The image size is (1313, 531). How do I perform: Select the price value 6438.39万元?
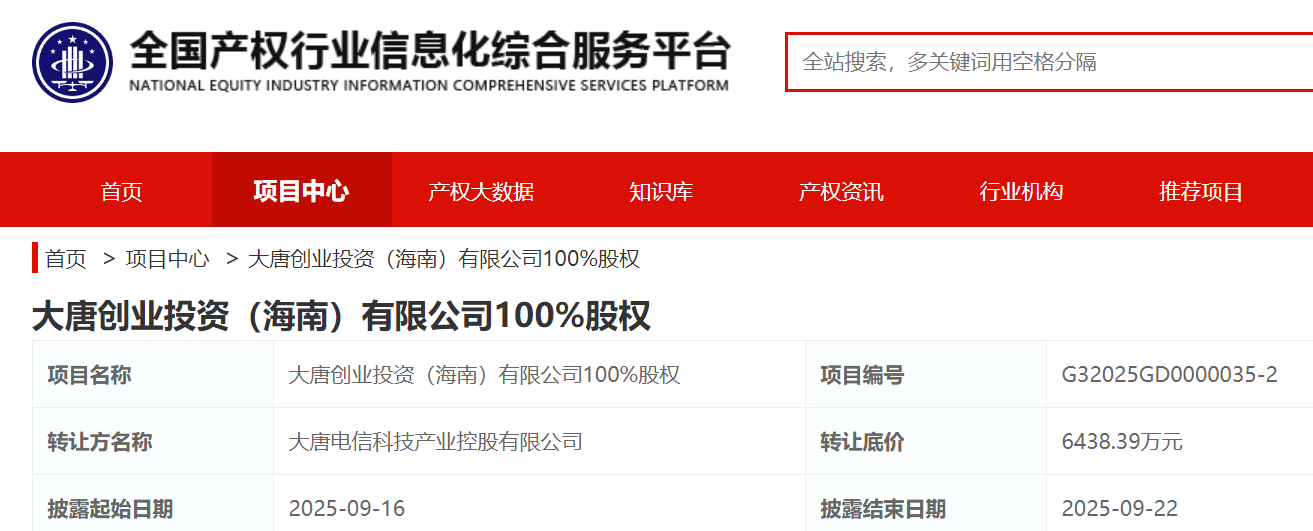1122,441
